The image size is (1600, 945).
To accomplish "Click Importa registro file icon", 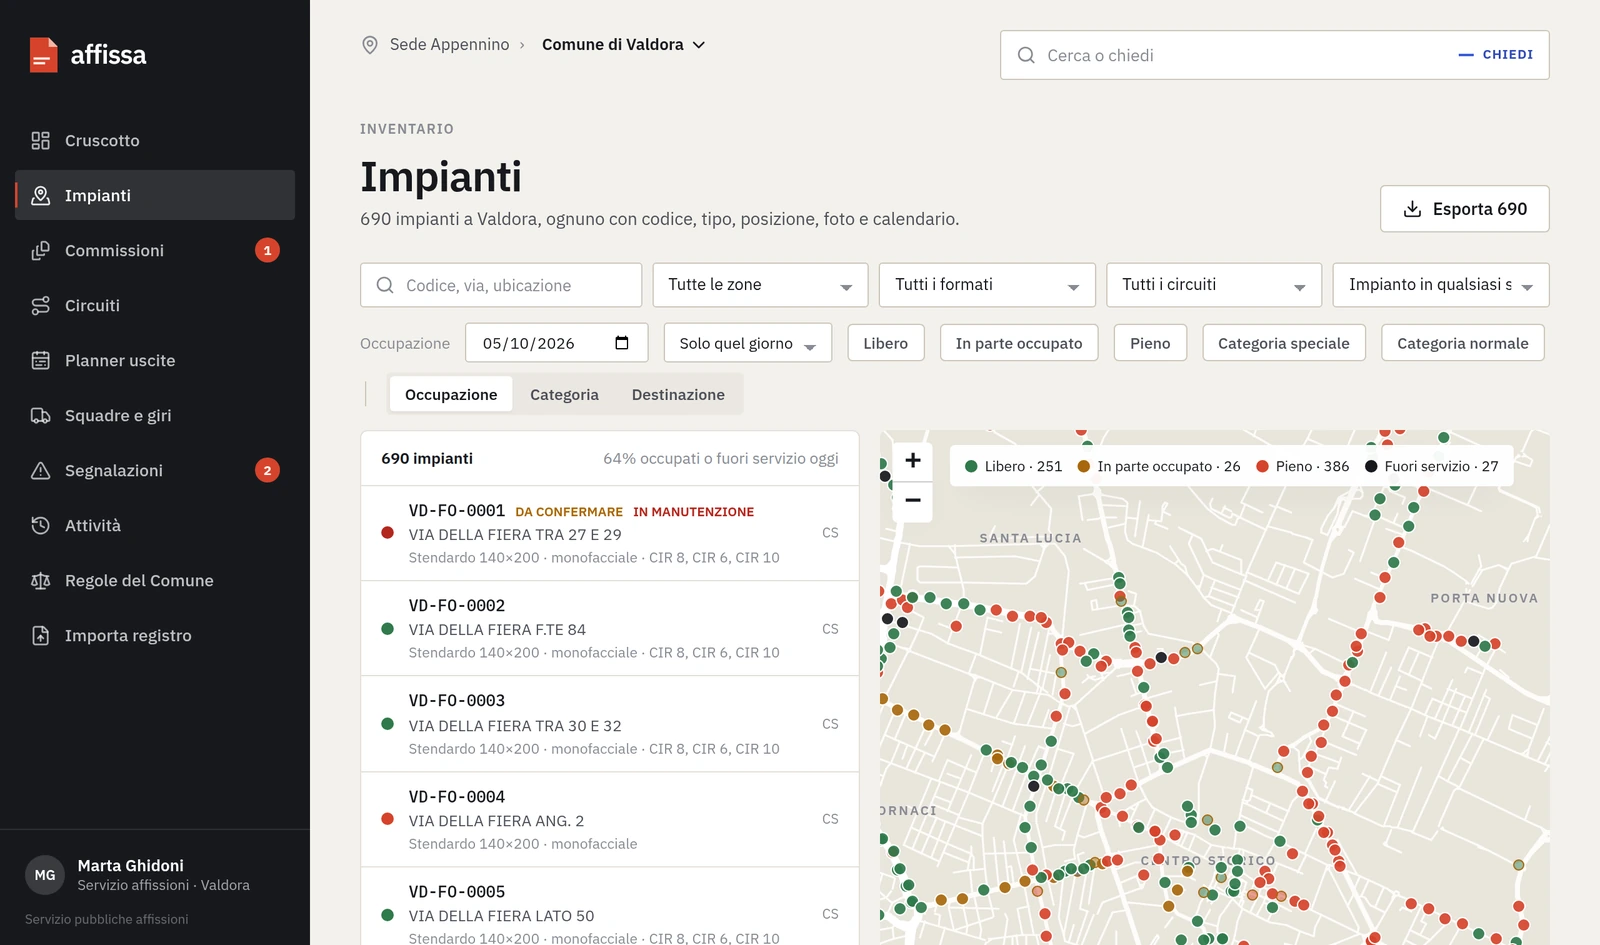I will 40,636.
